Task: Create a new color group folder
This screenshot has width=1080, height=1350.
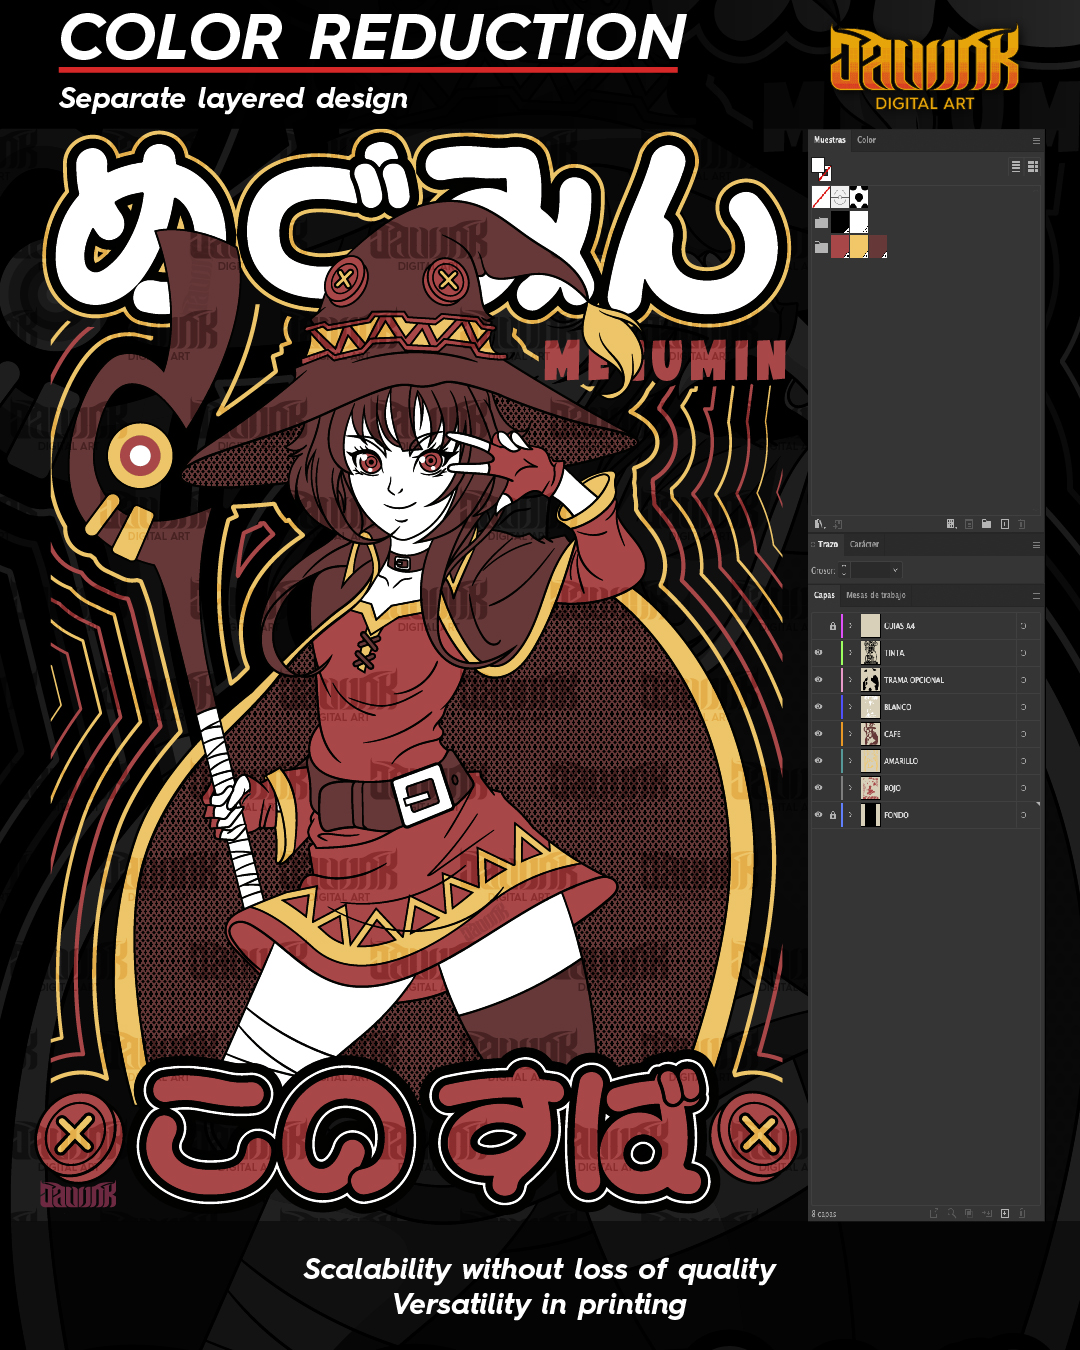Action: (x=987, y=524)
